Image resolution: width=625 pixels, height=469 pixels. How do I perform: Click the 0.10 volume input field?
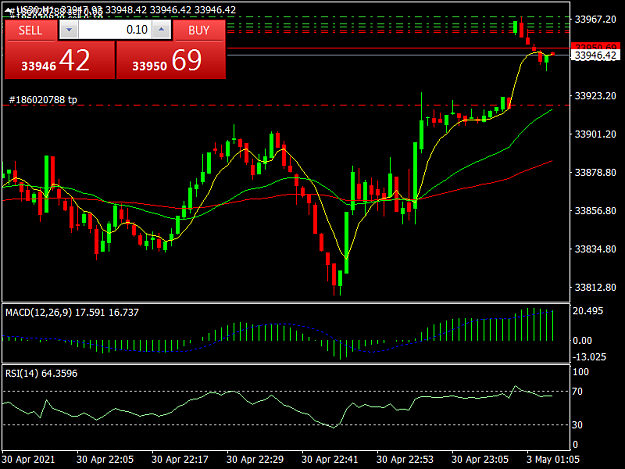coord(115,30)
